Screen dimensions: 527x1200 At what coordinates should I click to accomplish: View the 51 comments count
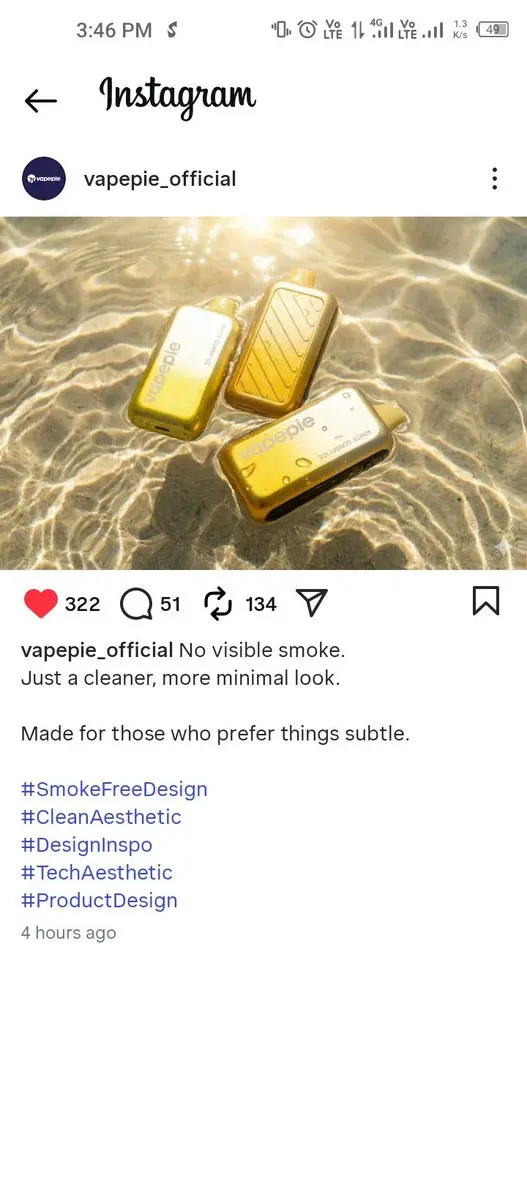[x=170, y=604]
